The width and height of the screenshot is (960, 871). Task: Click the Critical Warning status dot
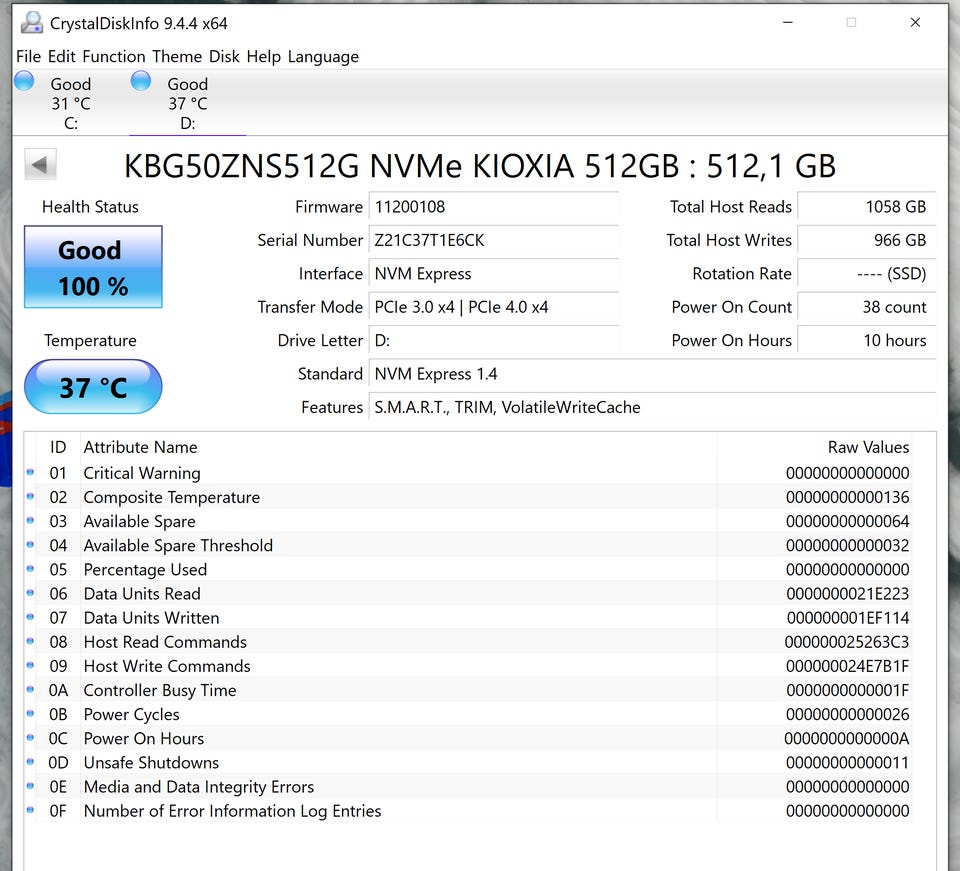tap(30, 473)
